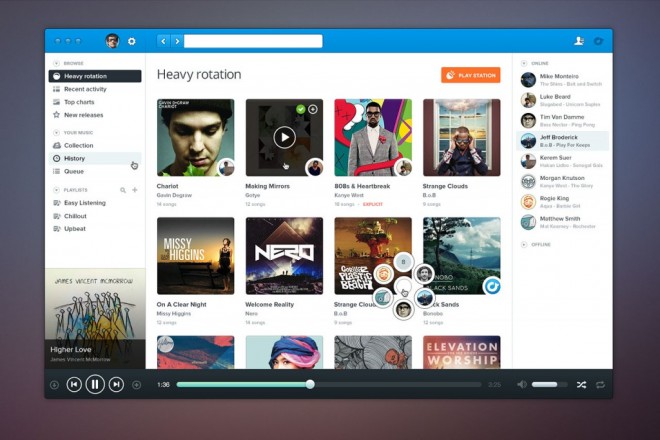Click the volume level slider

(x=549, y=384)
